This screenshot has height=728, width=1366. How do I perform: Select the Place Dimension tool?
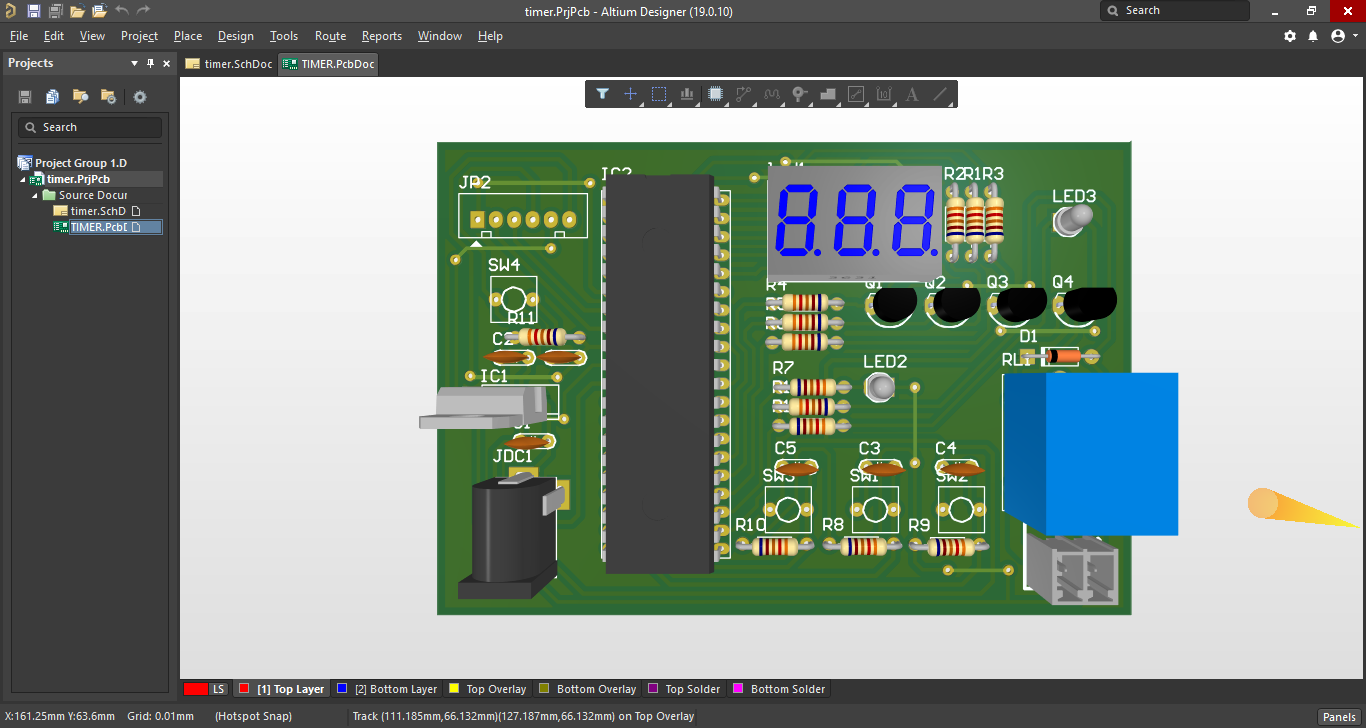click(x=884, y=94)
